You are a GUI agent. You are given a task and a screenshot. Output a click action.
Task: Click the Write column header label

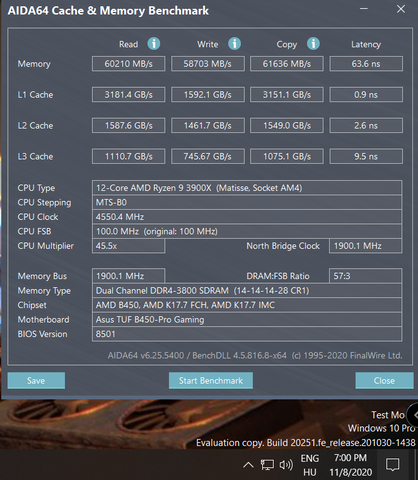207,44
